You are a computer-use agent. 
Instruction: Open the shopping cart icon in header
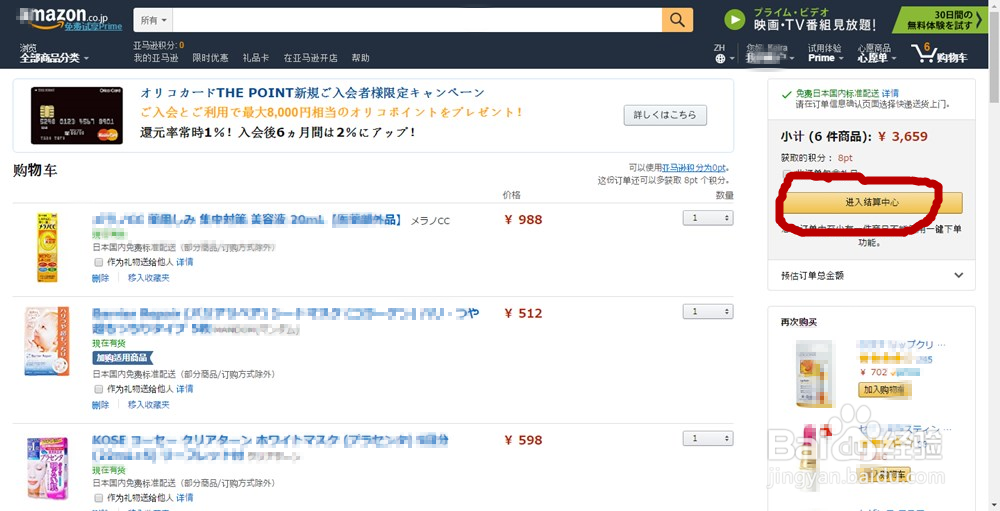940,54
